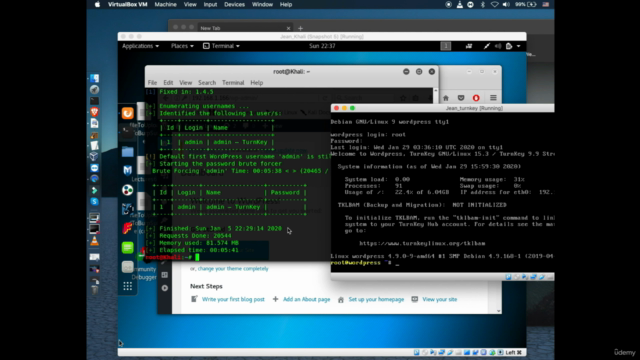Click the Kali panel volume icon
This screenshot has height=360, width=640.
(498, 46)
